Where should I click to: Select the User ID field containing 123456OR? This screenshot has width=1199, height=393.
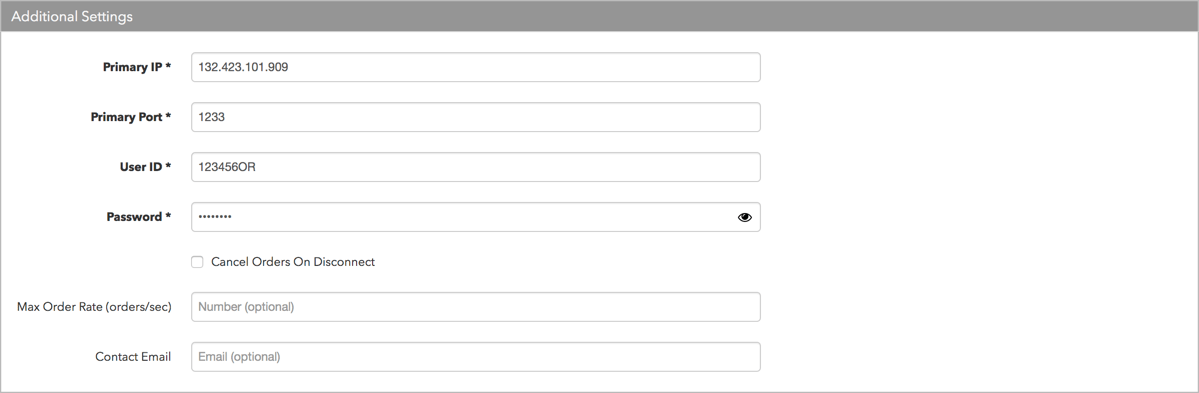point(476,167)
